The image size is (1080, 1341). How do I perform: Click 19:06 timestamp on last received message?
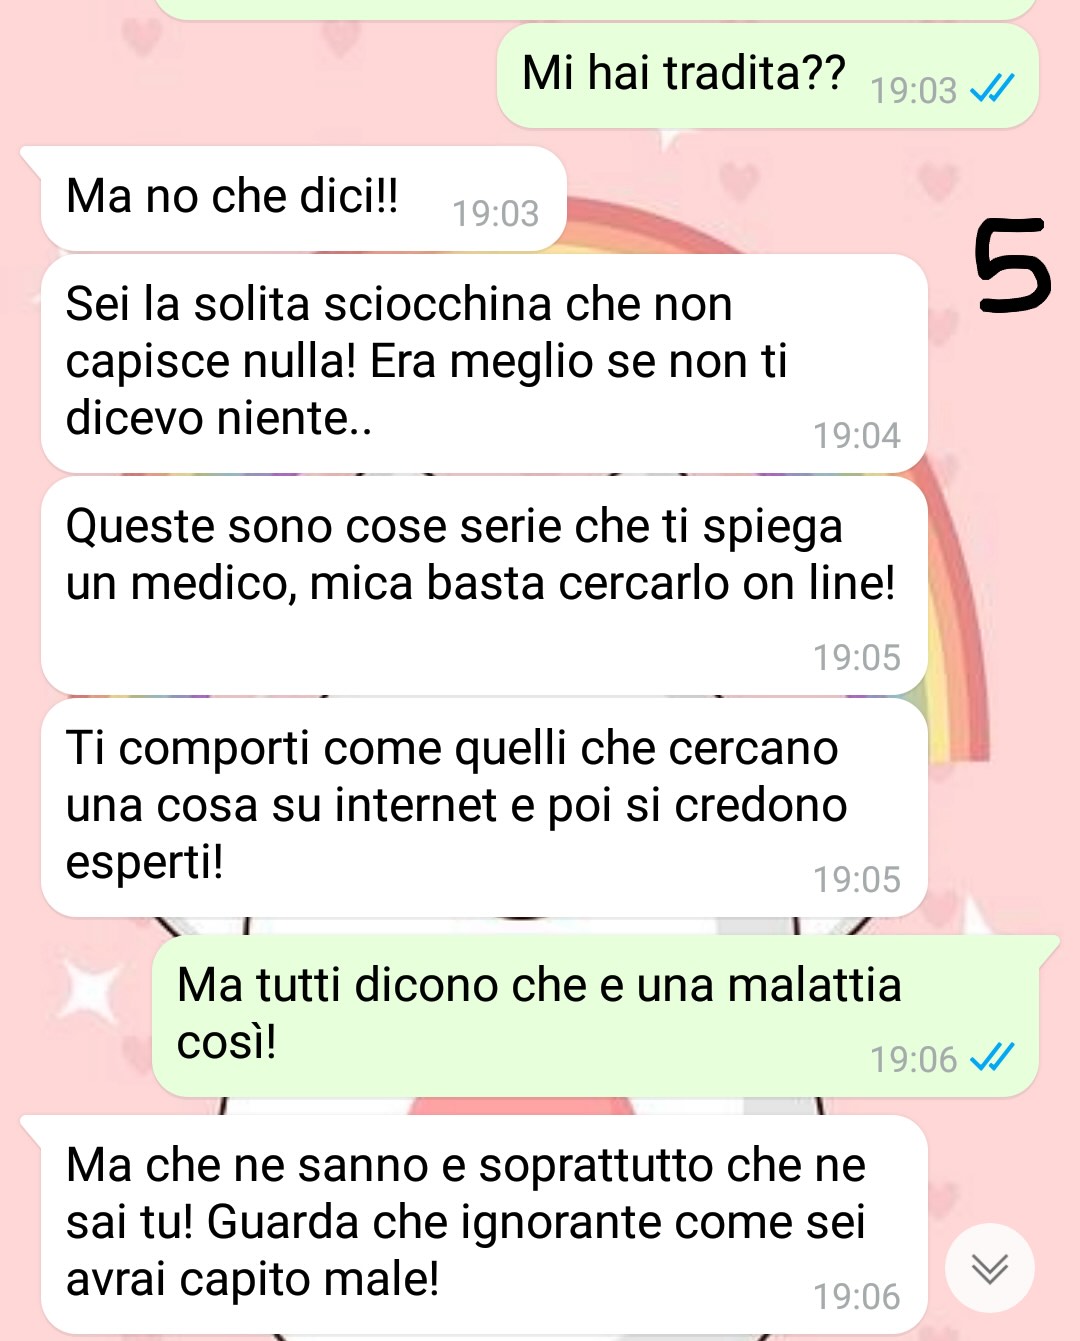tap(857, 1297)
